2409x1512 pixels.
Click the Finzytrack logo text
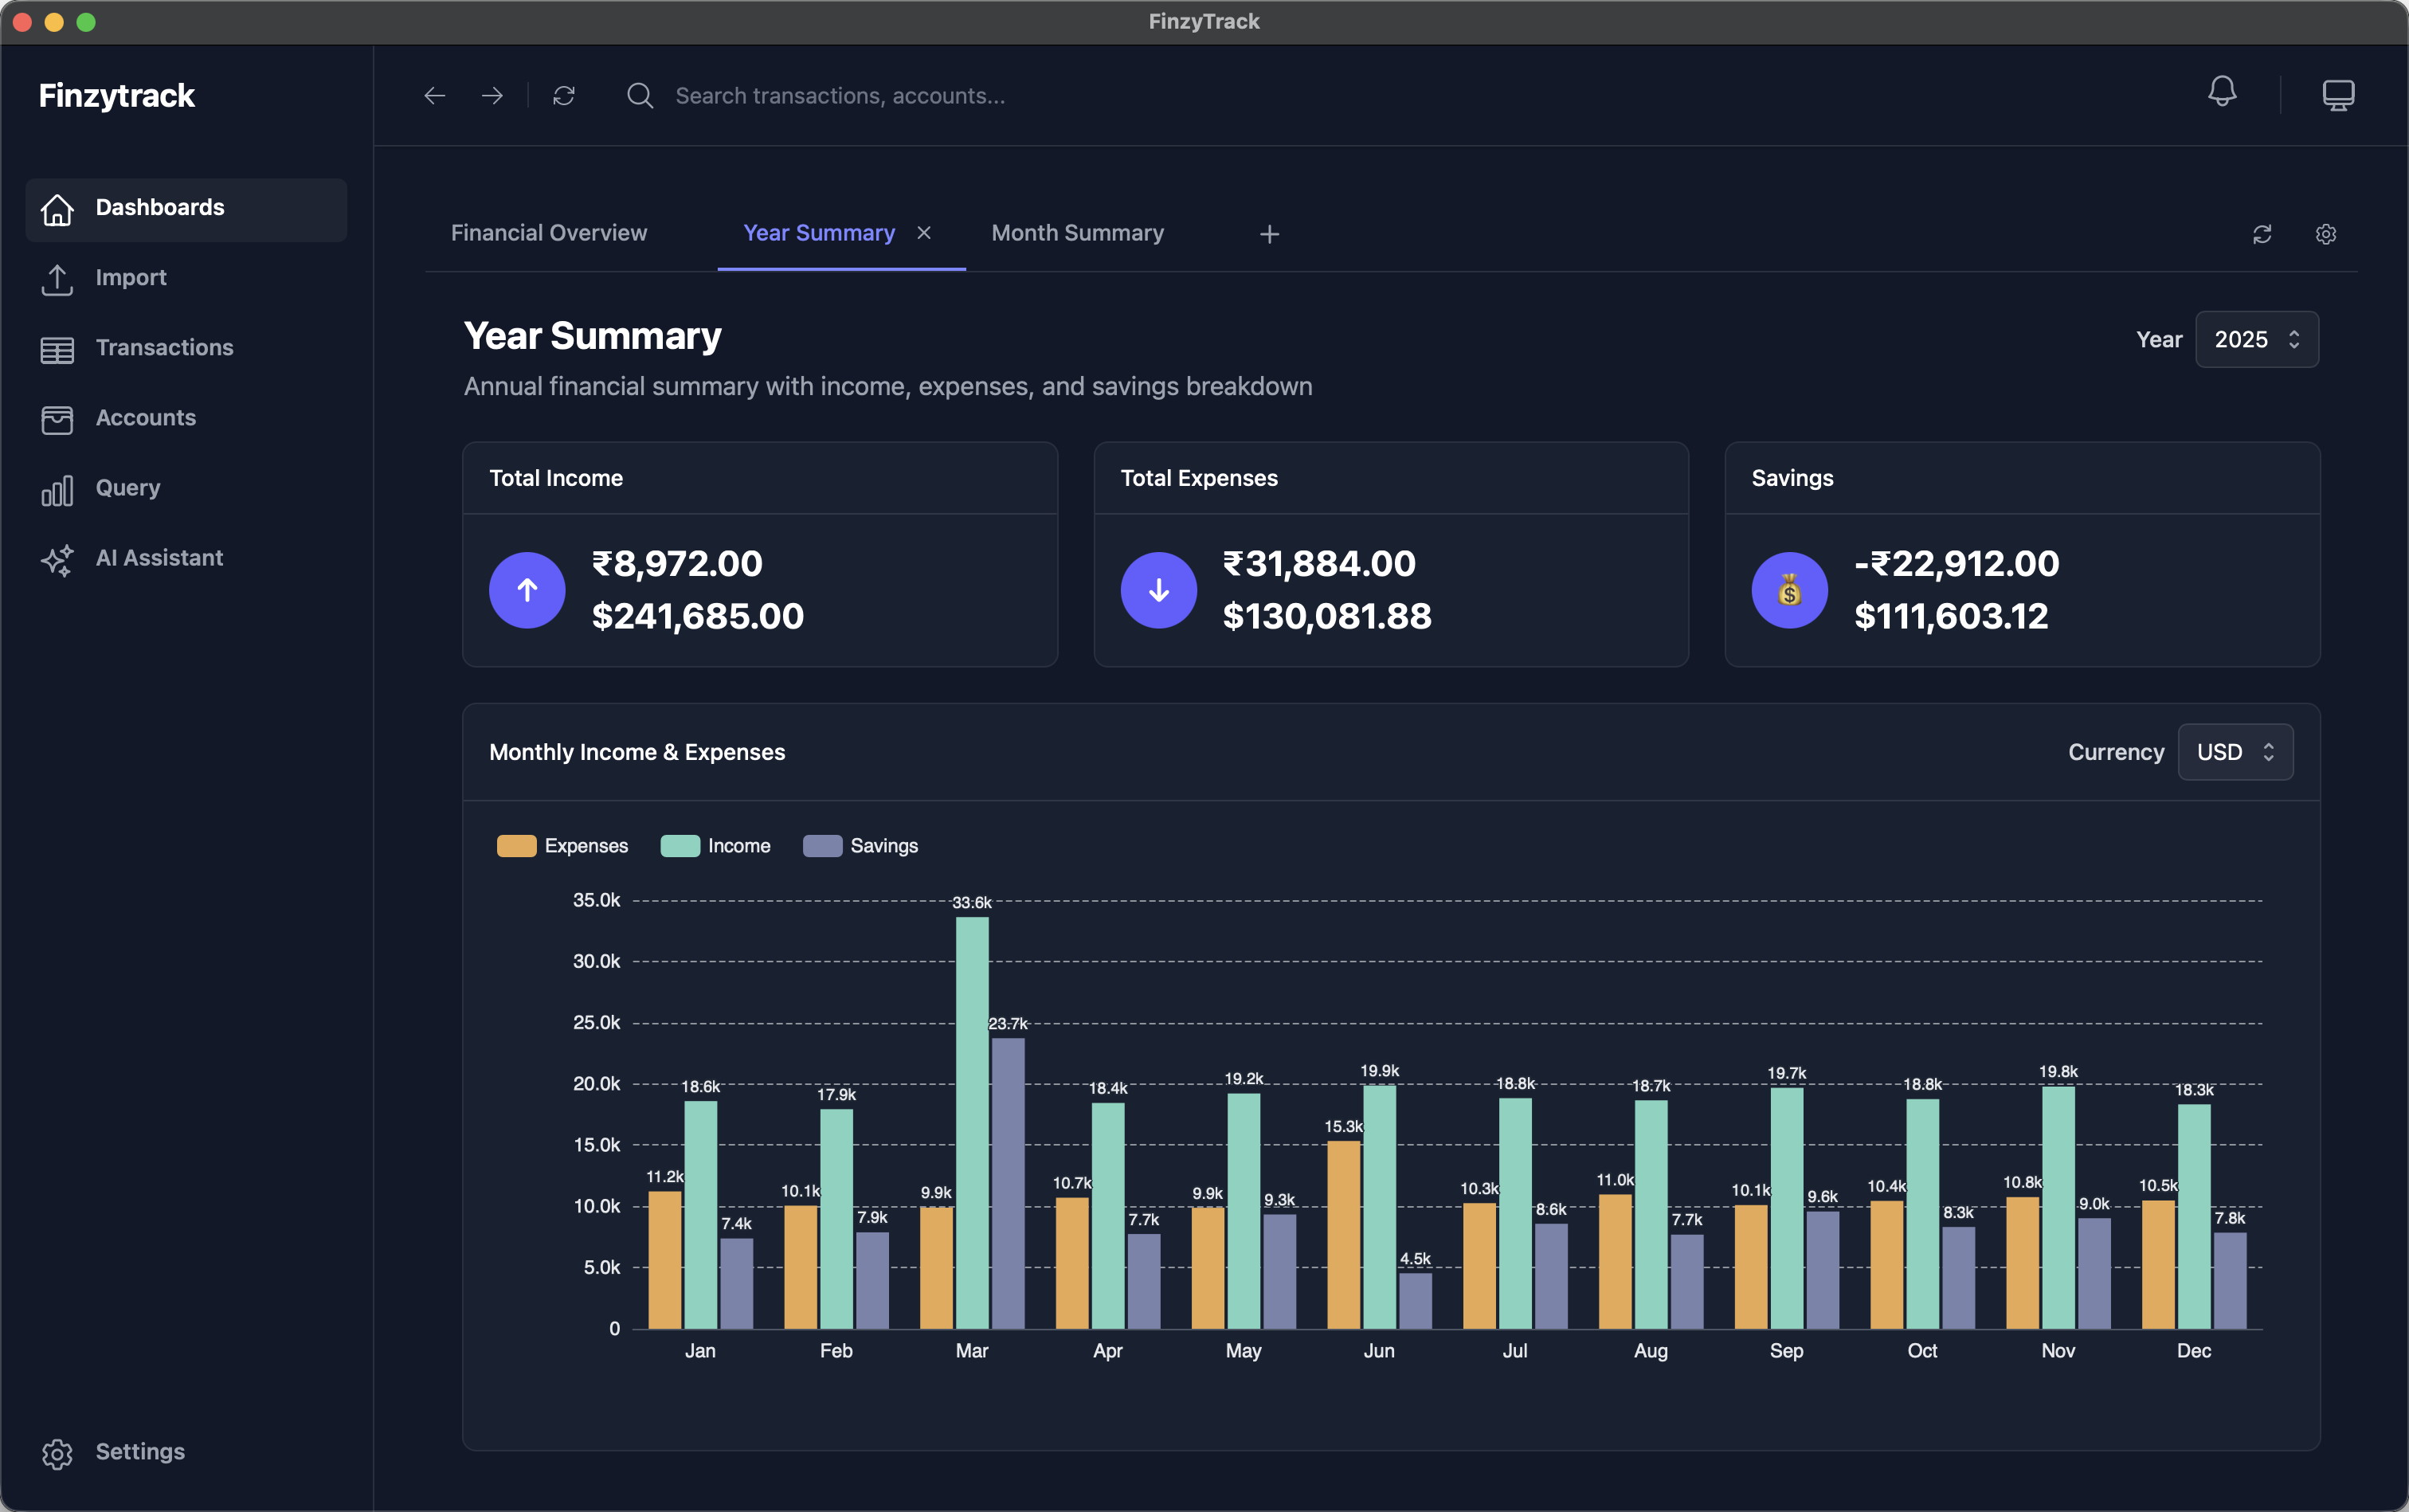click(117, 96)
